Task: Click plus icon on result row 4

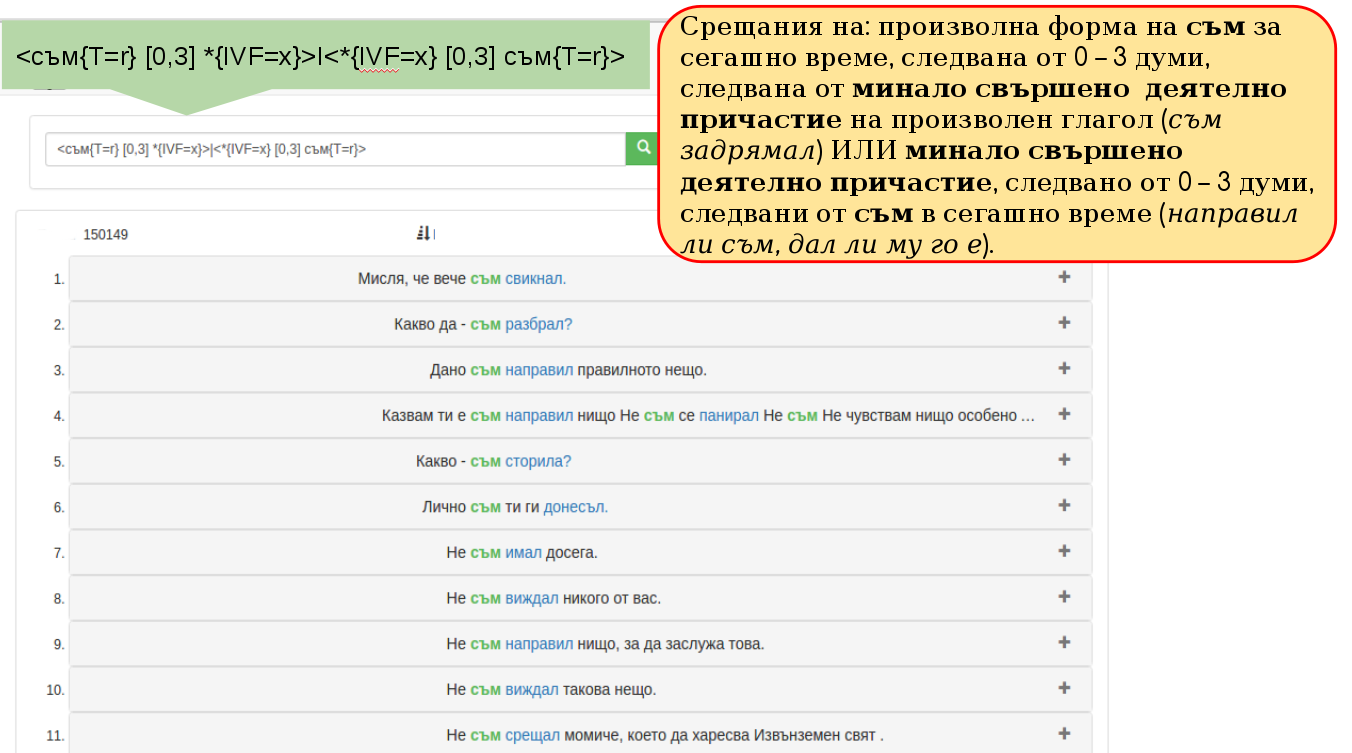Action: point(1064,414)
